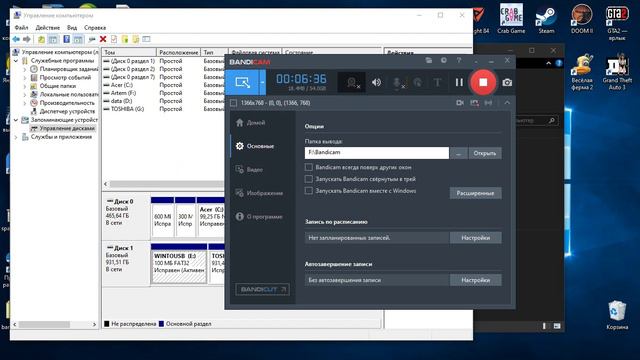Toggle webcam overlay icon in Bandicam
640x360 pixels.
[352, 83]
